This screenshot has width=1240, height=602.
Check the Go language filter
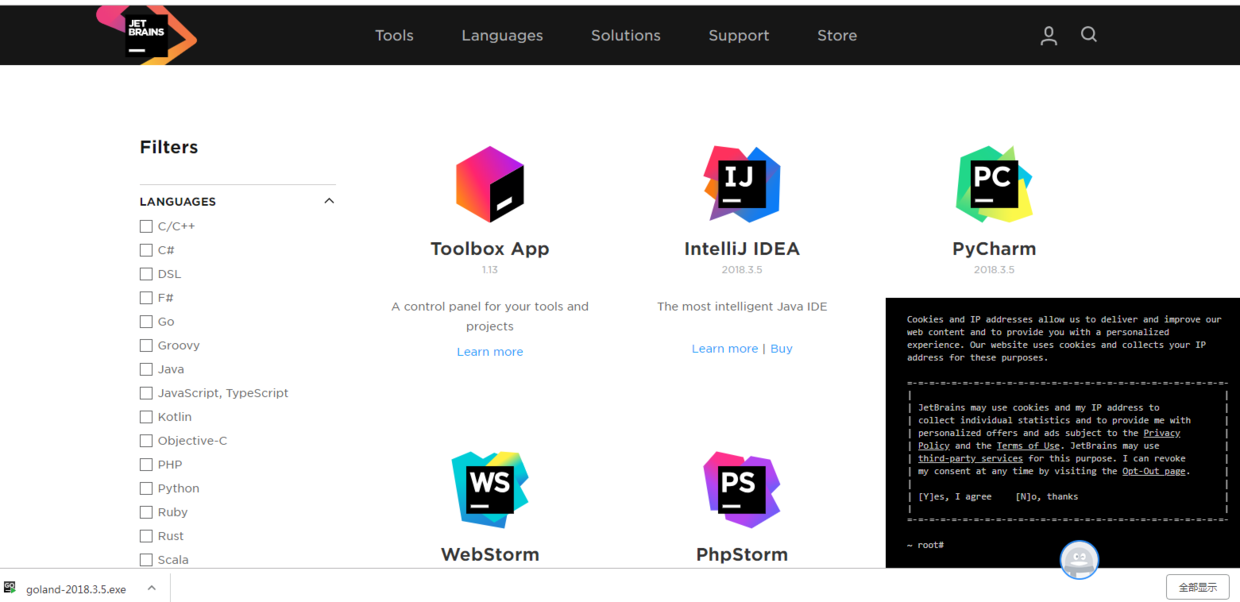146,322
